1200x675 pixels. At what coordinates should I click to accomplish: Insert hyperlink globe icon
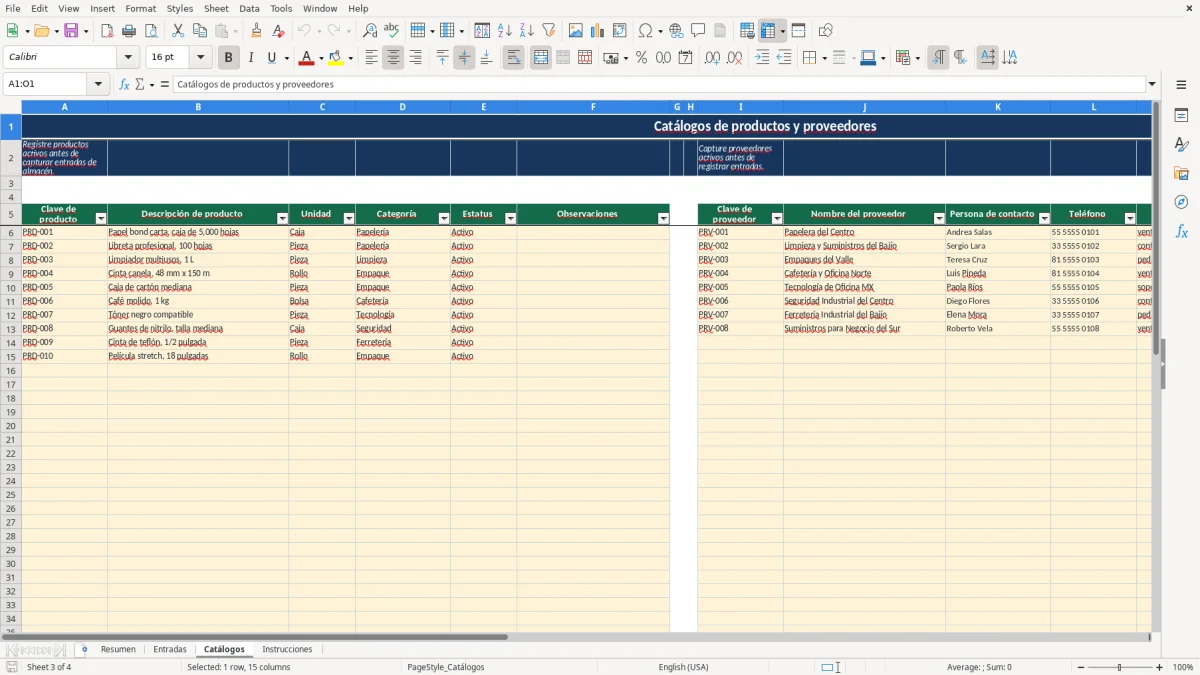point(676,31)
